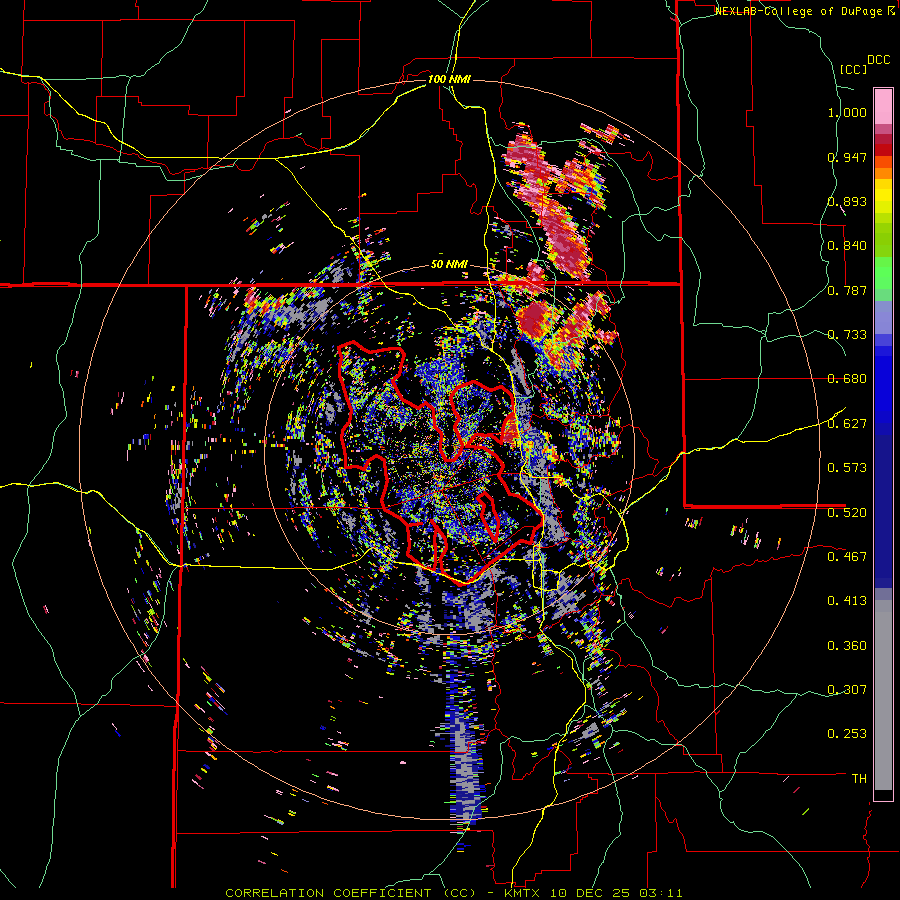Select the 0.307 legend value
The width and height of the screenshot is (900, 900).
tap(847, 689)
